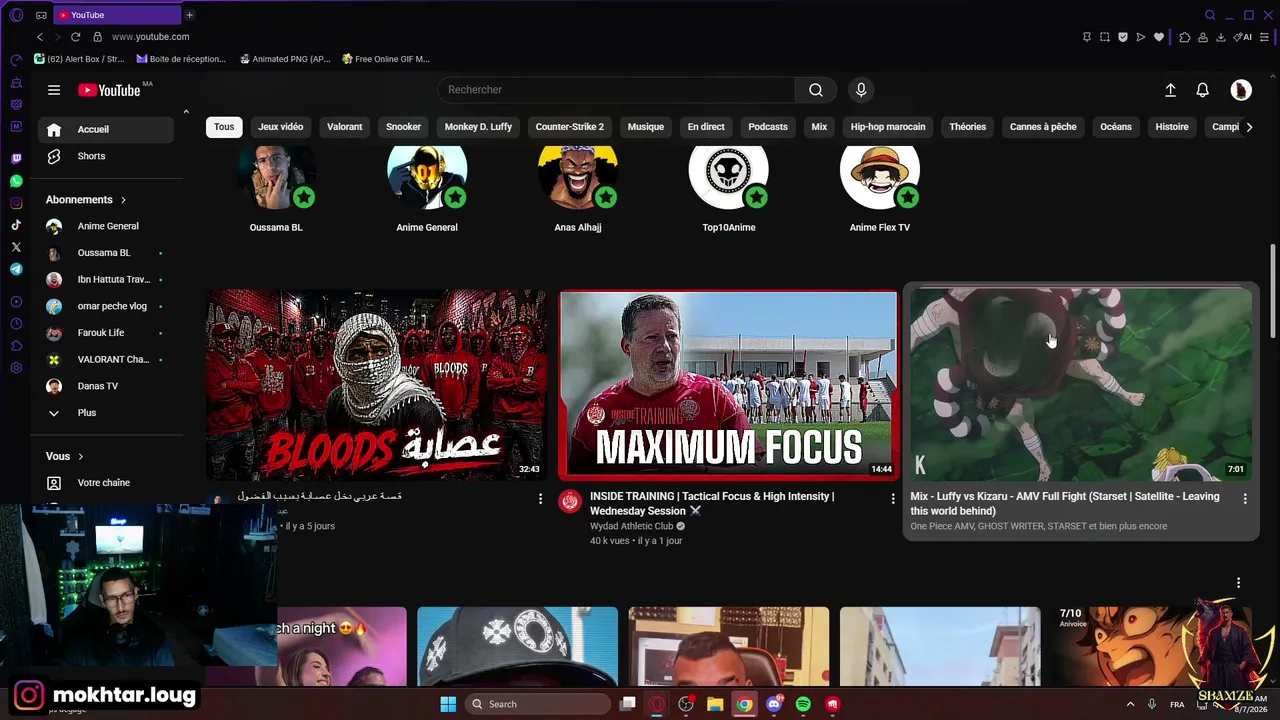Play the MAXIMUM FOCUS video thumbnail
Image resolution: width=1280 pixels, height=720 pixels.
point(728,385)
